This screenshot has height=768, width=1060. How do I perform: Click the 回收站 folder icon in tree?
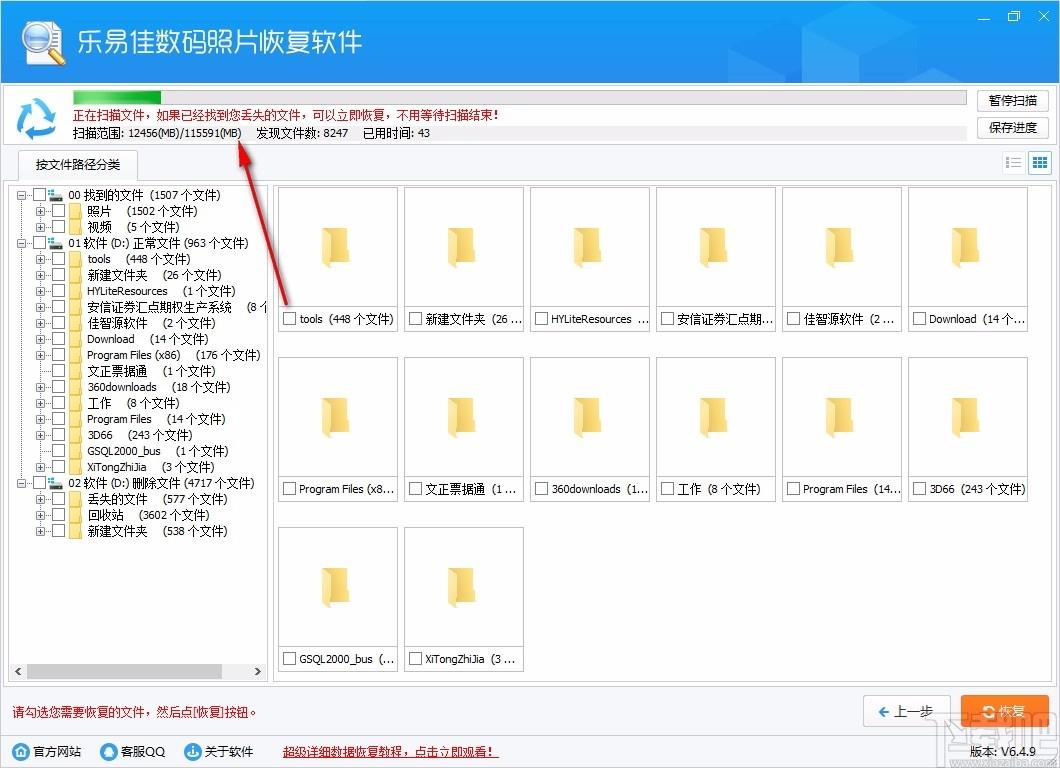(x=75, y=515)
